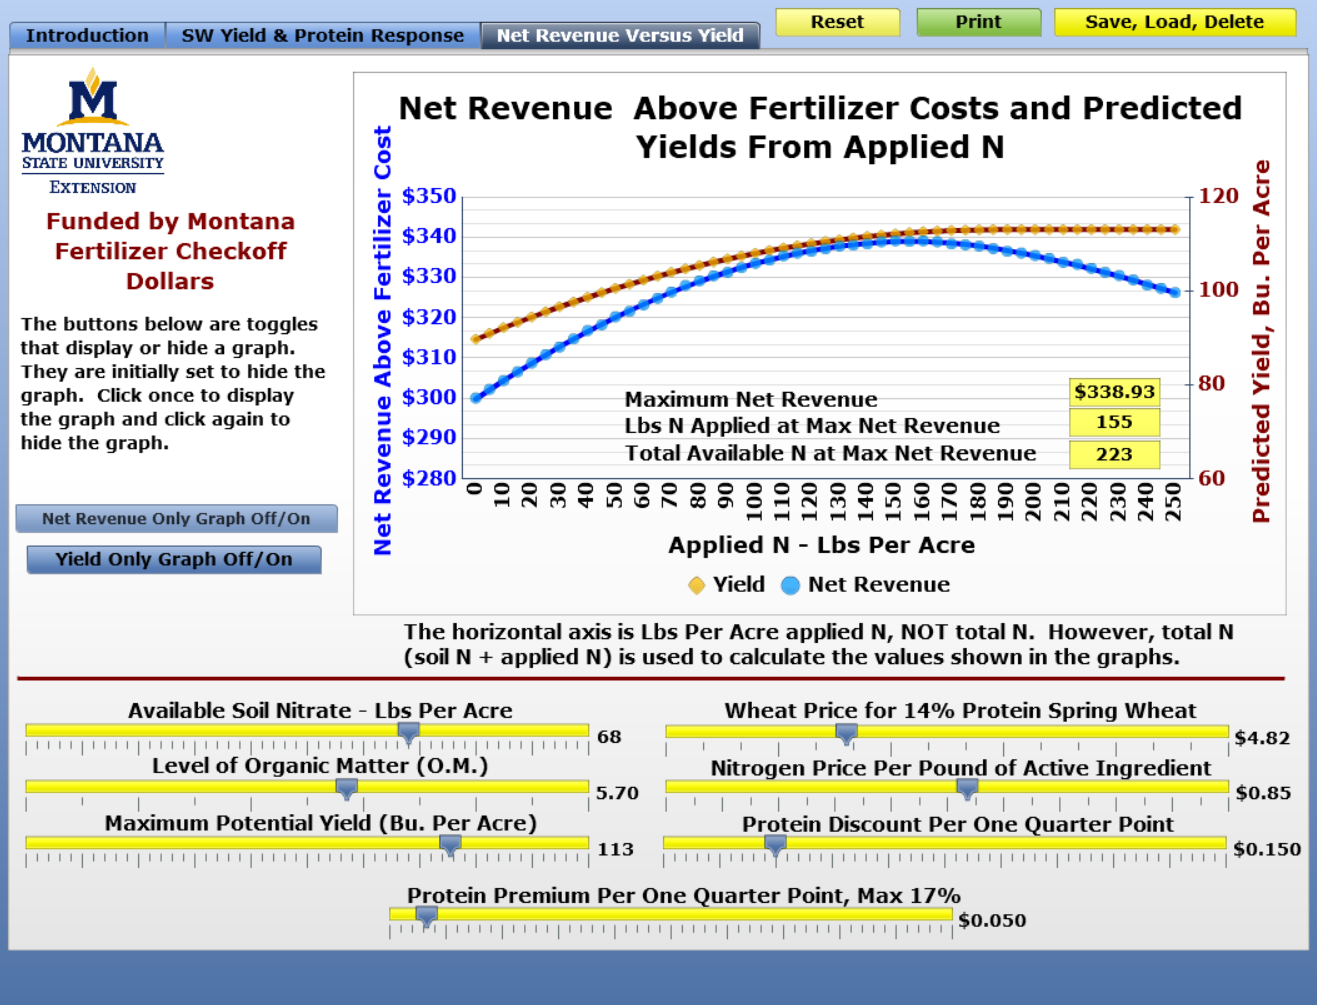Click the wheat price value $4.82
The height and width of the screenshot is (1005, 1317).
(1262, 738)
